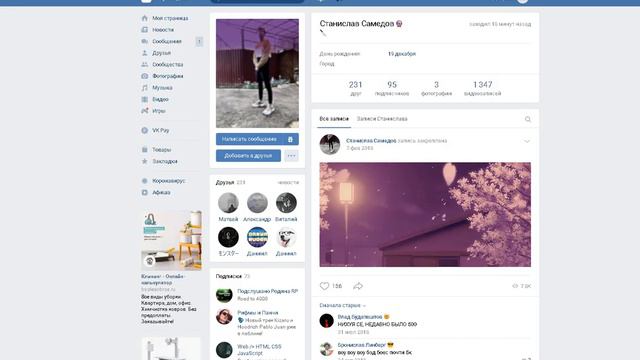Click новости link in friends block
The image size is (640, 360).
tap(288, 182)
